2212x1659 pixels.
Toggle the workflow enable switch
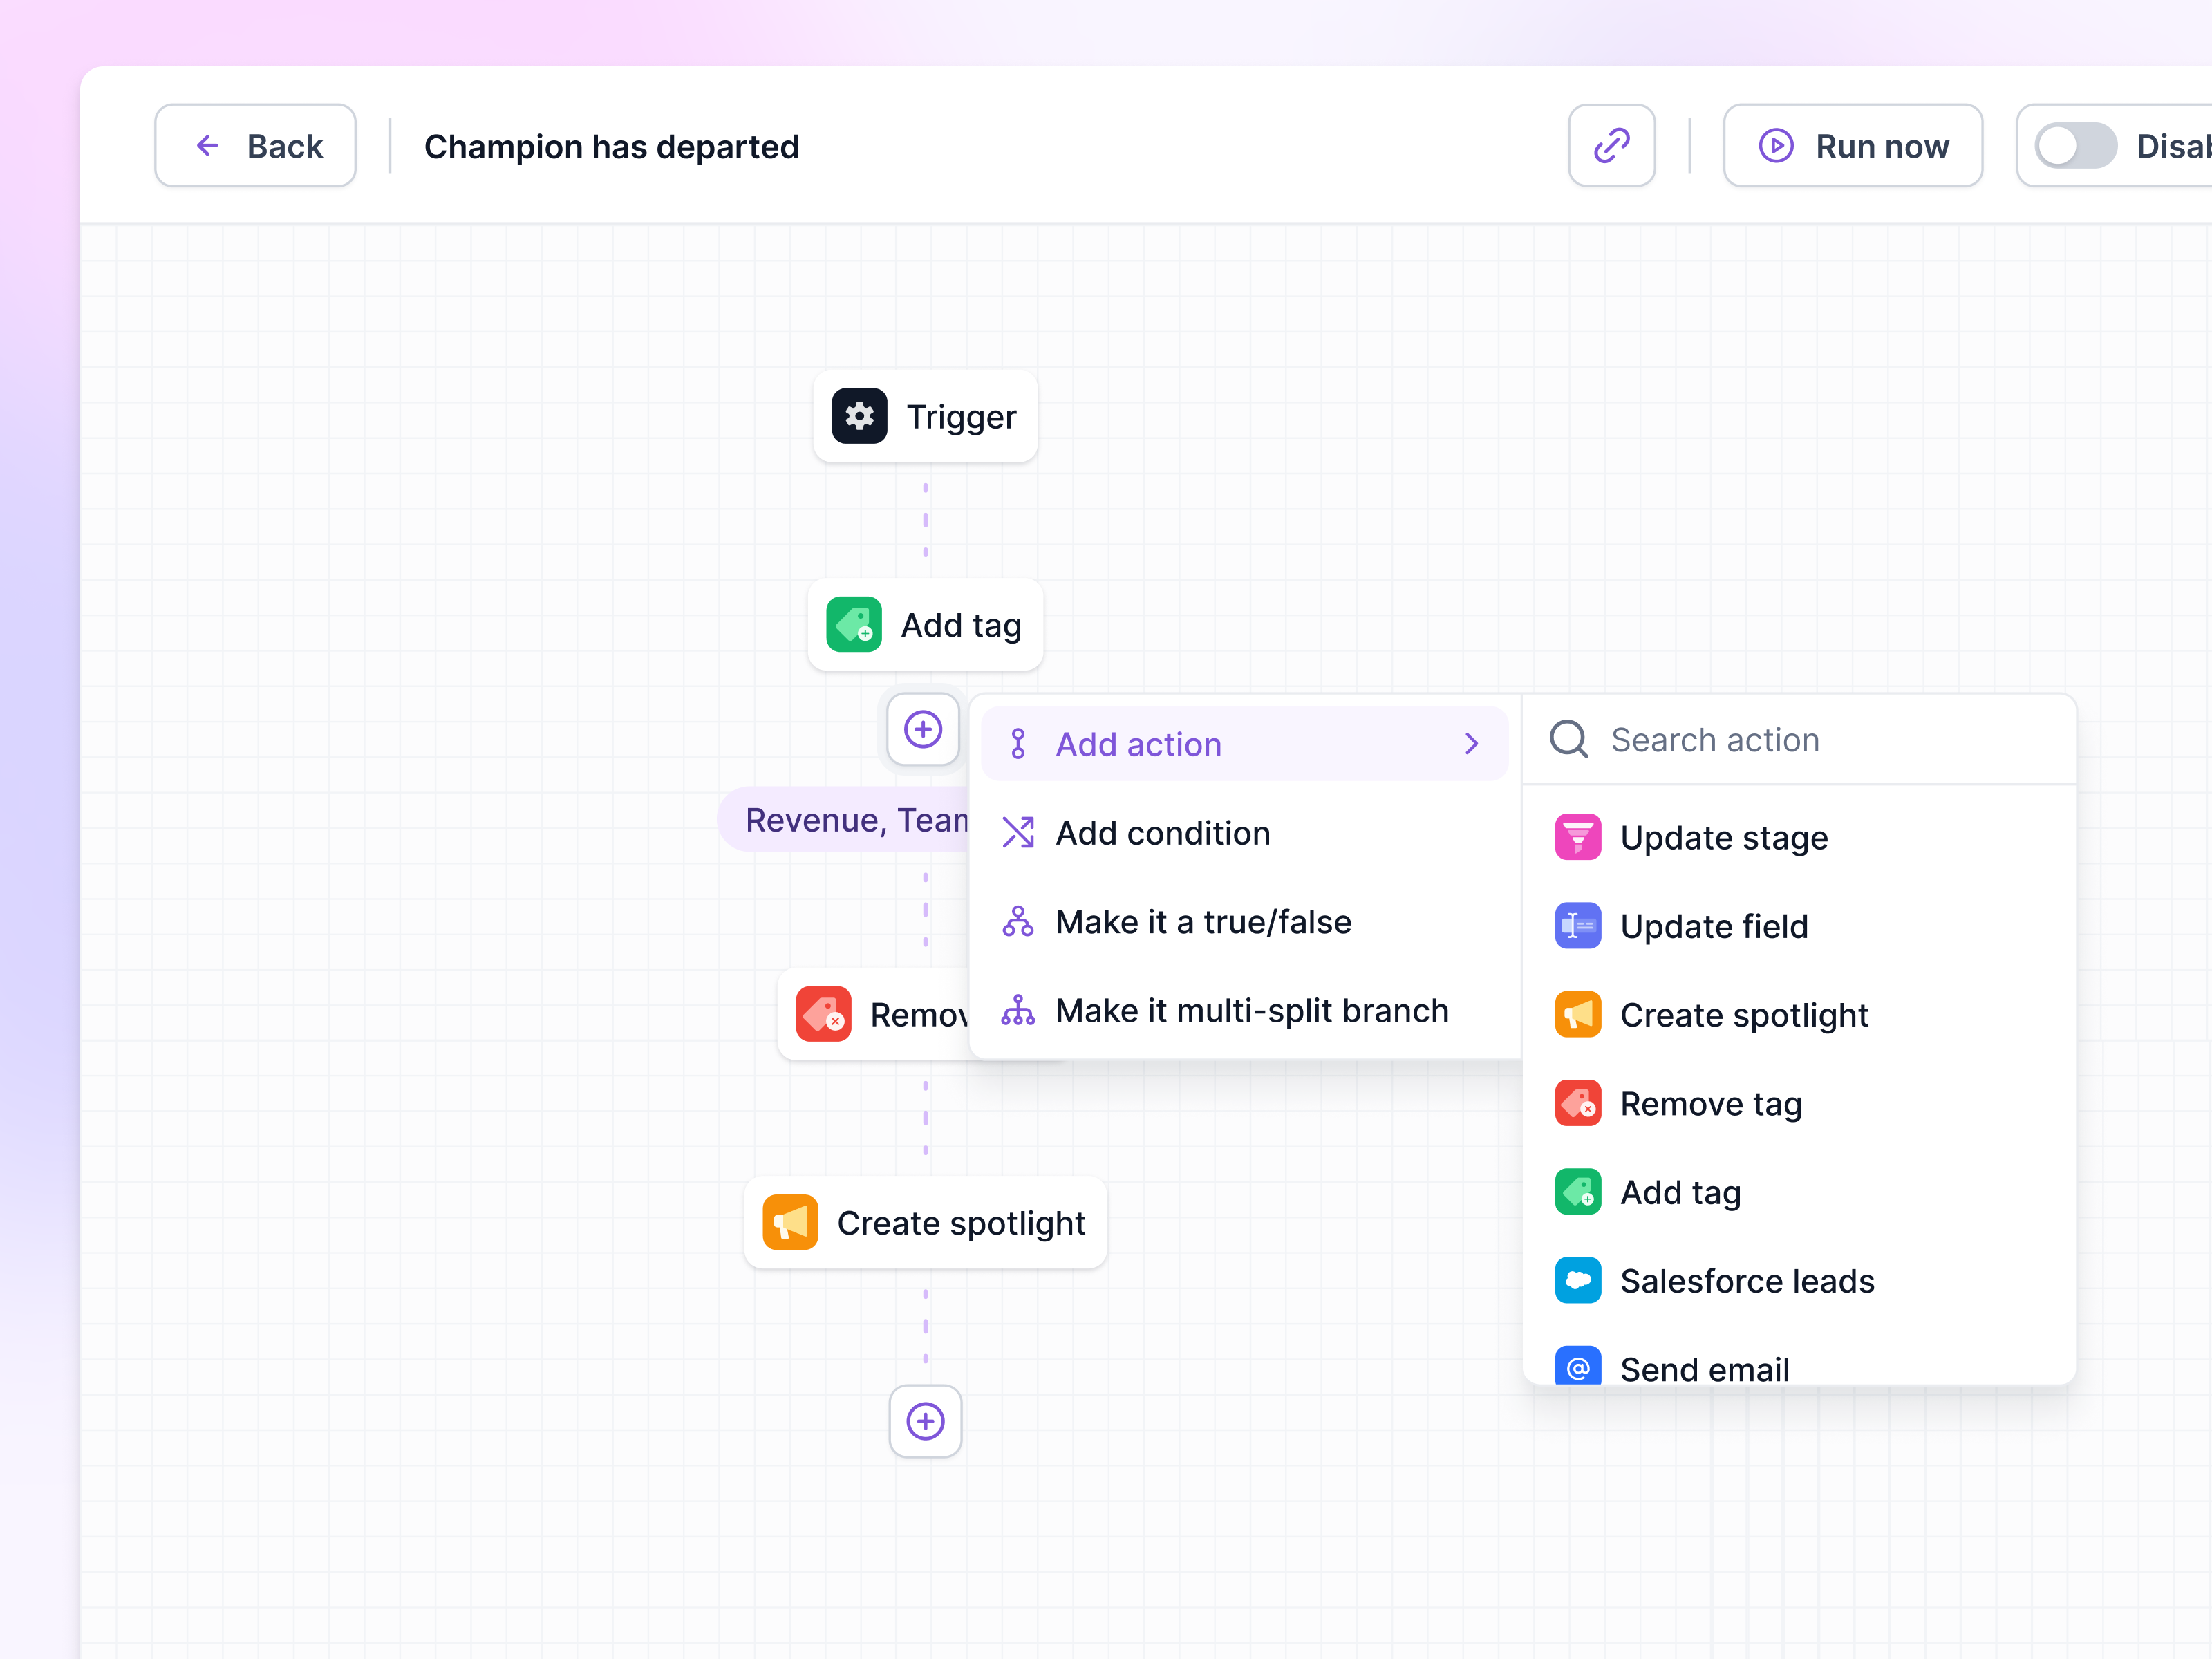pos(2076,146)
